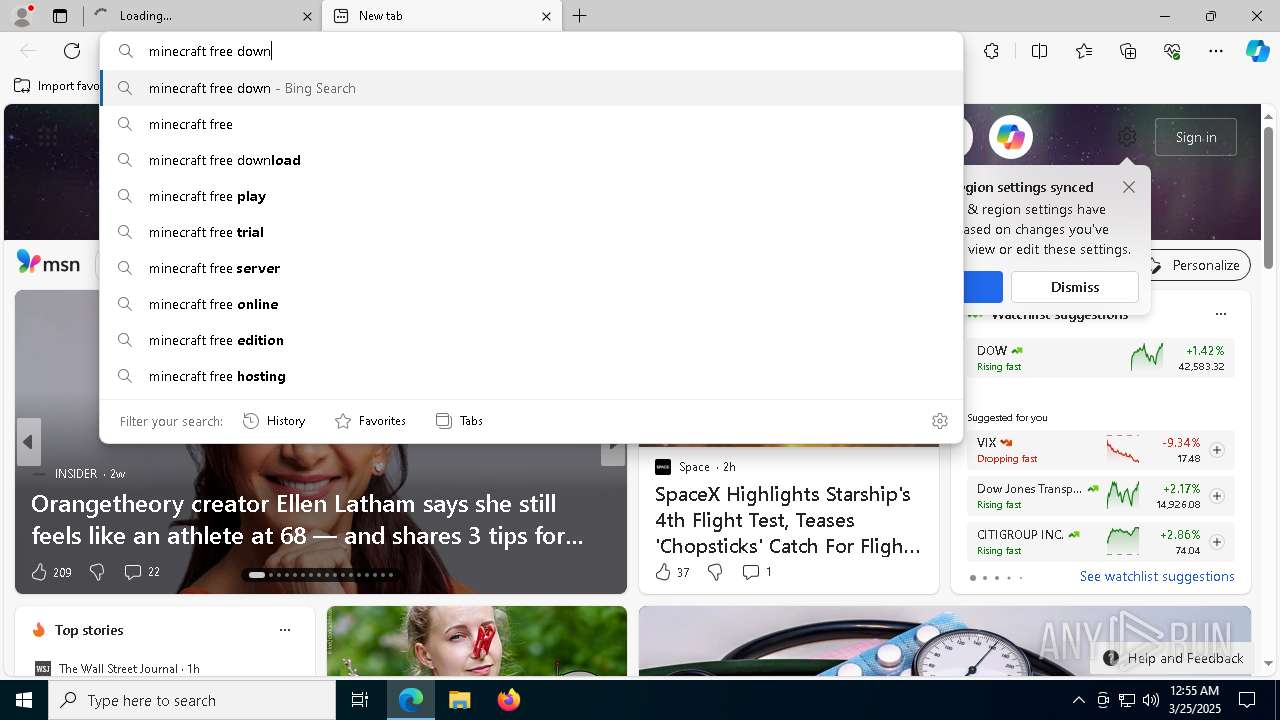
Task: Open the volume control in the tray
Action: 1151,700
